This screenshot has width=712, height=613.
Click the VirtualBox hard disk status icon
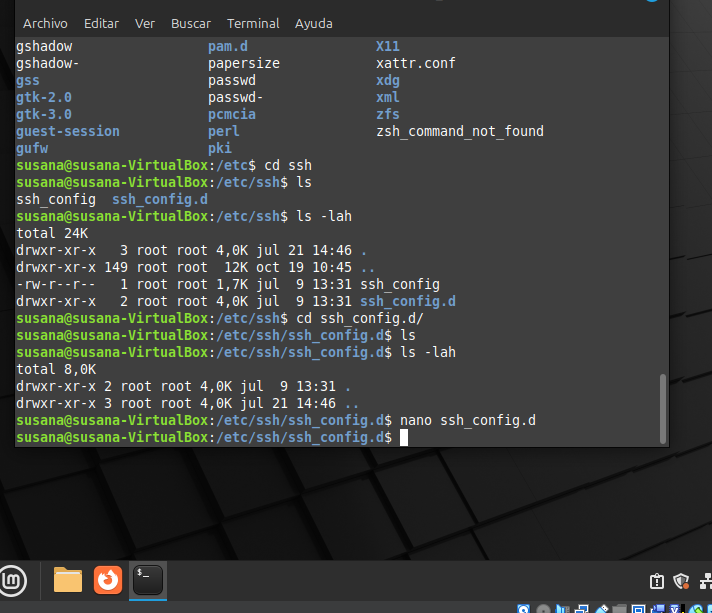pyautogui.click(x=523, y=609)
